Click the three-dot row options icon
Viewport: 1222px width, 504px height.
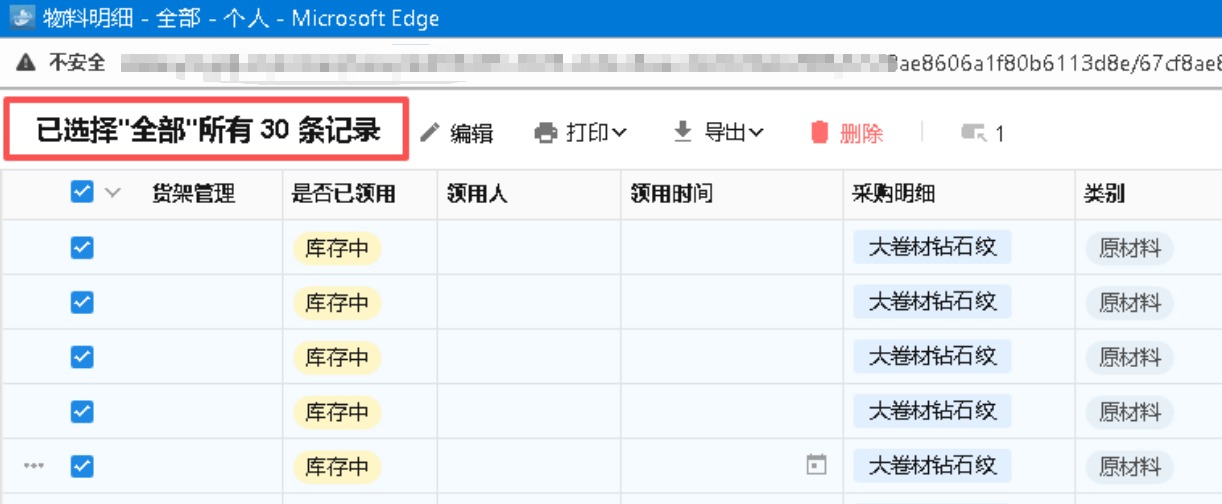(x=35, y=466)
